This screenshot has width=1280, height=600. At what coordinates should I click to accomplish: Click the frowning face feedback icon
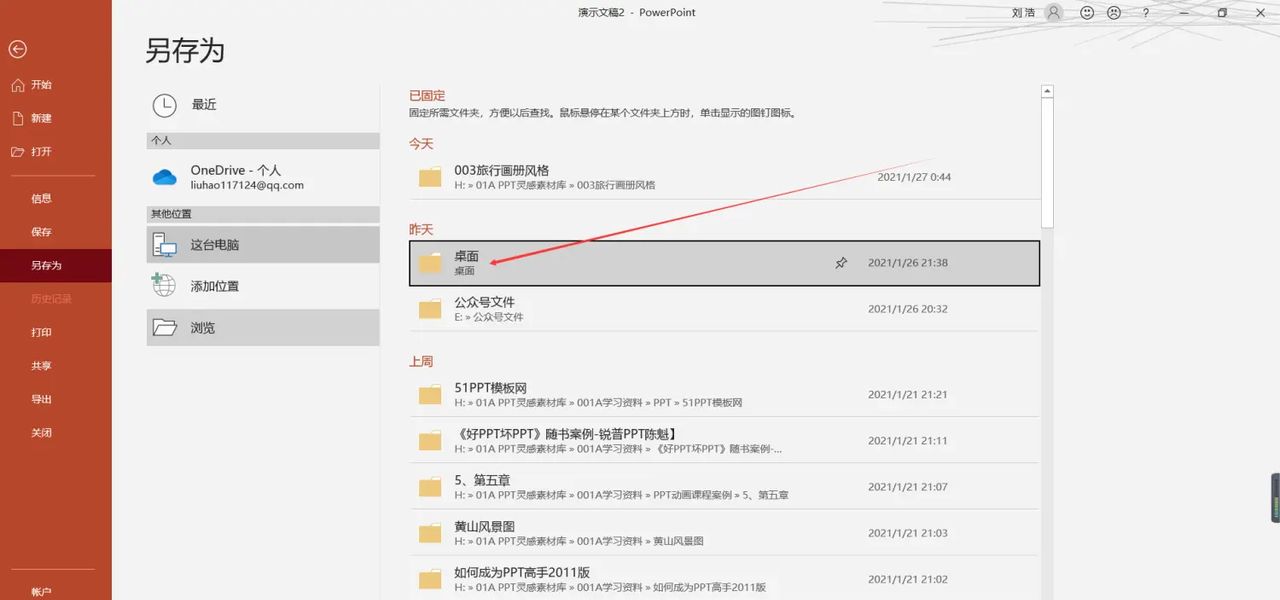coord(1113,12)
